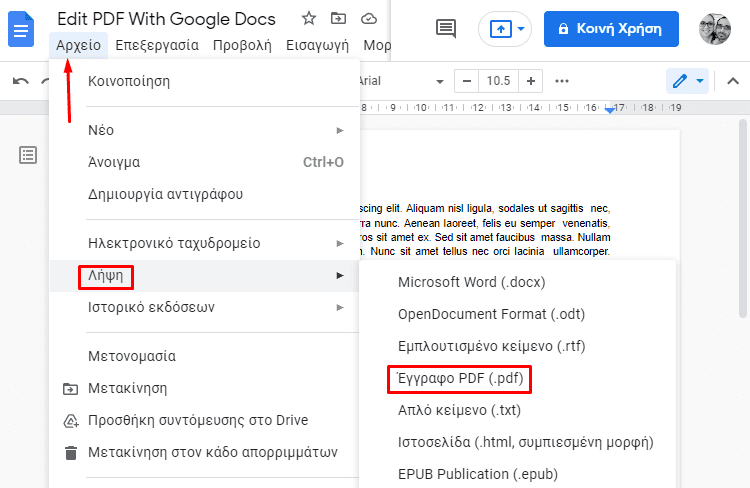
Task: Select Δημιουργία αντιγράφου
Action: pyautogui.click(x=205, y=194)
